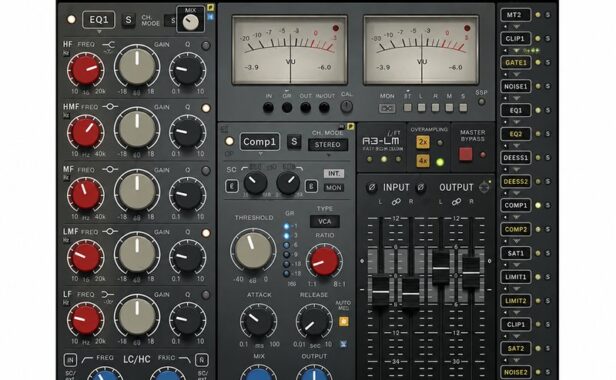Solo the SAT1 module with its S icon
Screen dimensions: 616x380
(548, 253)
